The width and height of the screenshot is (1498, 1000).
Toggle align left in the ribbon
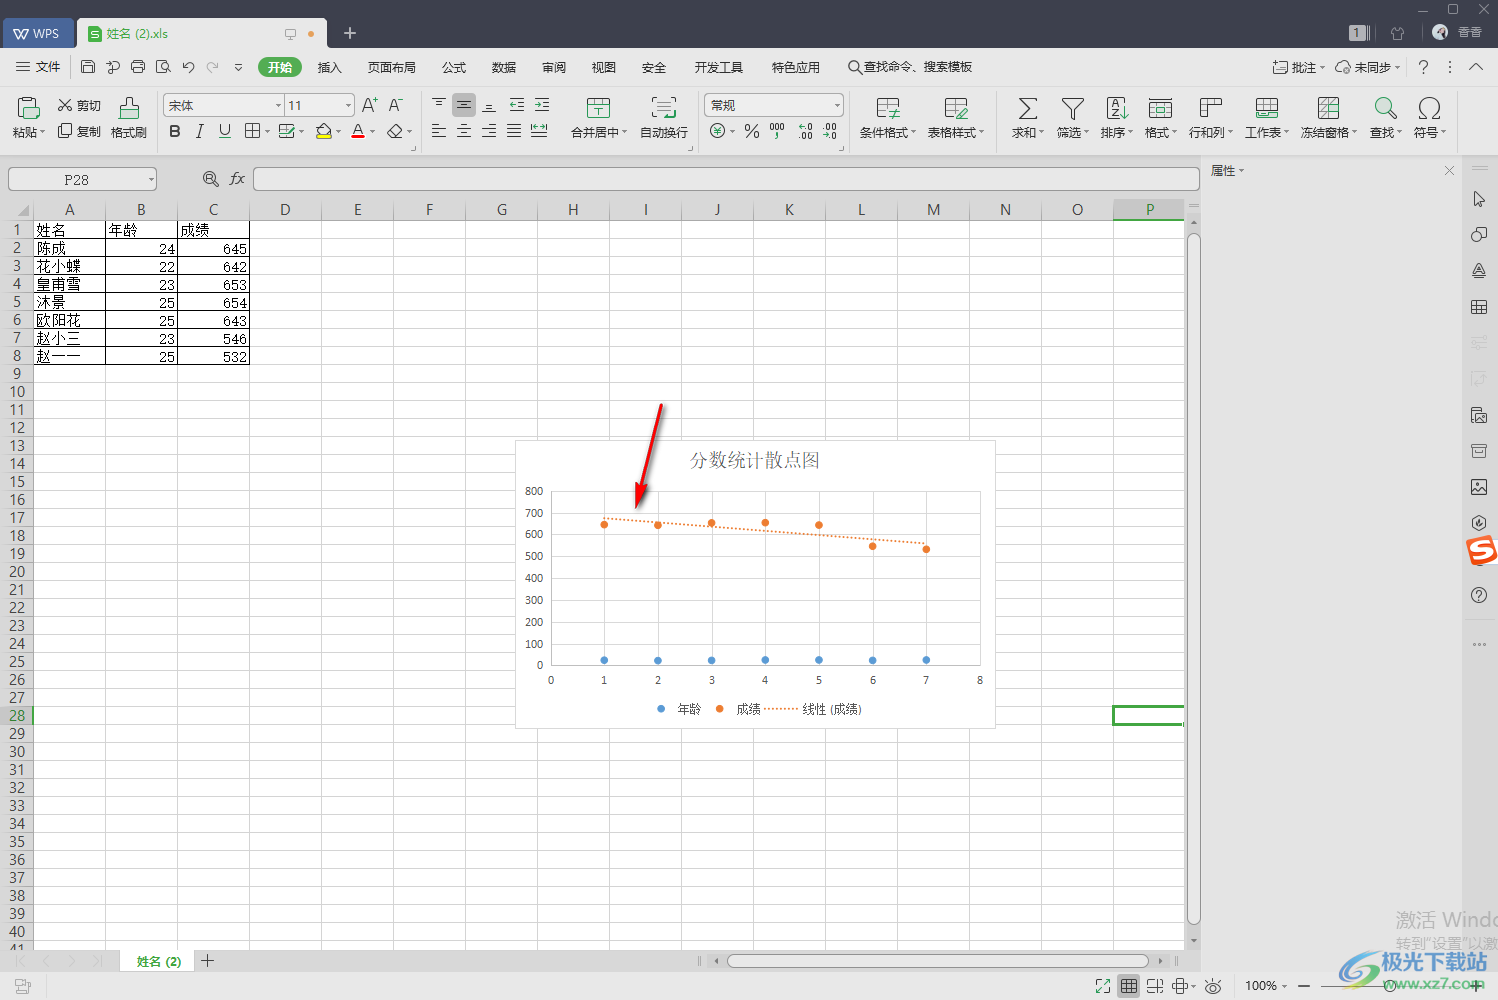(439, 131)
